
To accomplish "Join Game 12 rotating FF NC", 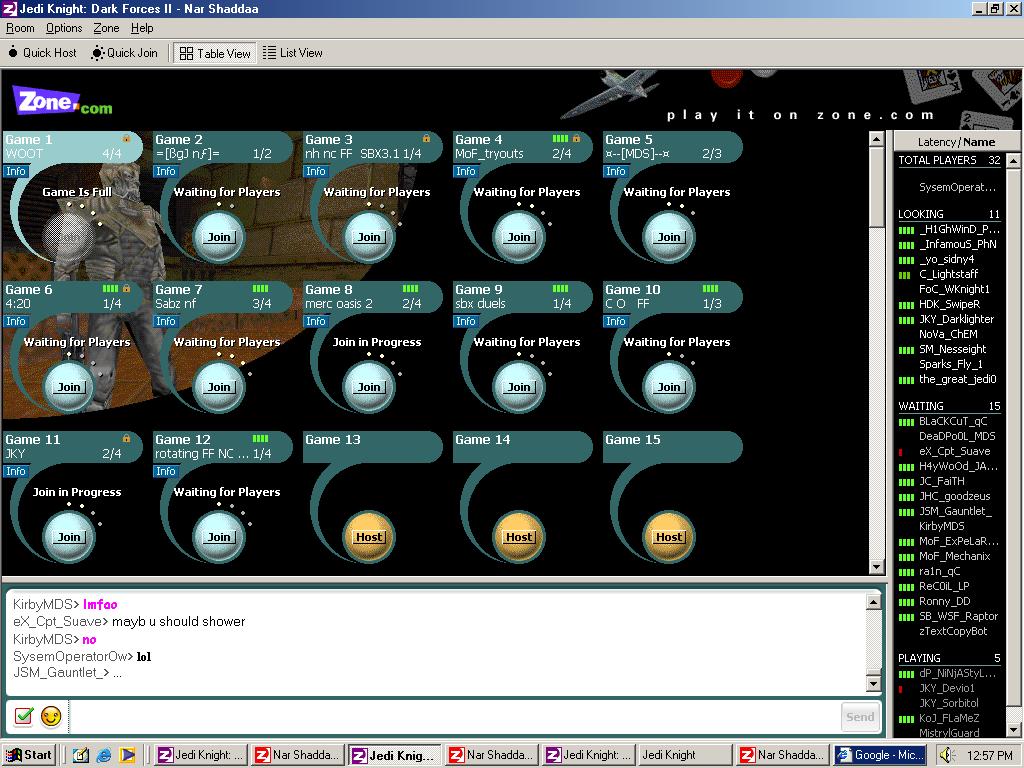I will coord(219,537).
